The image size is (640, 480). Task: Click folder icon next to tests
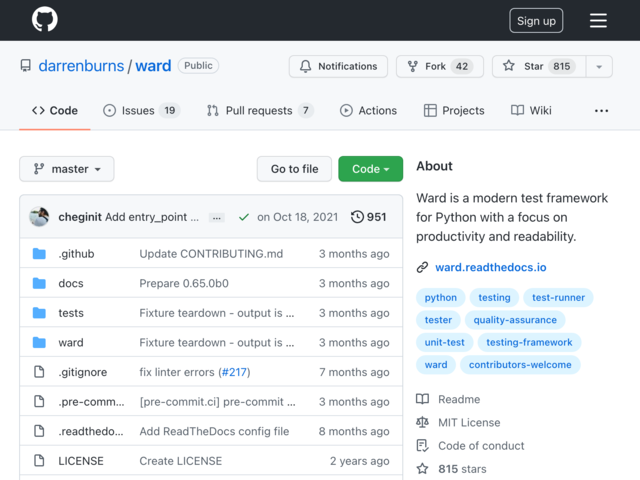coord(39,313)
